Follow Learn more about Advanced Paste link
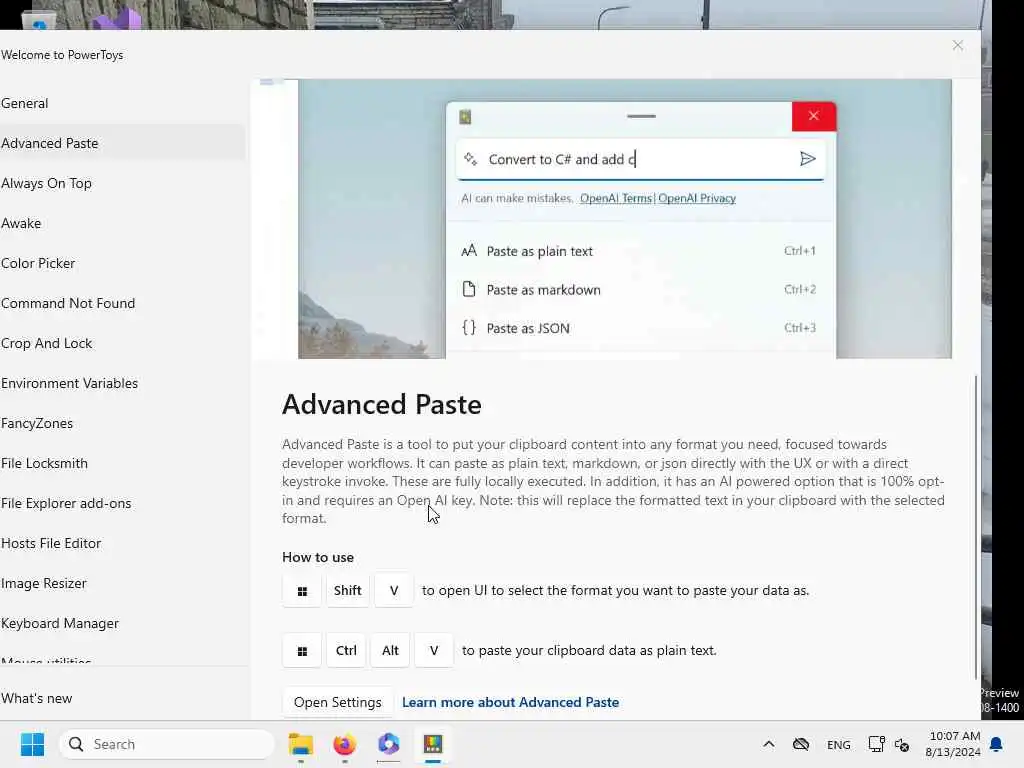Viewport: 1024px width, 768px height. coord(511,702)
